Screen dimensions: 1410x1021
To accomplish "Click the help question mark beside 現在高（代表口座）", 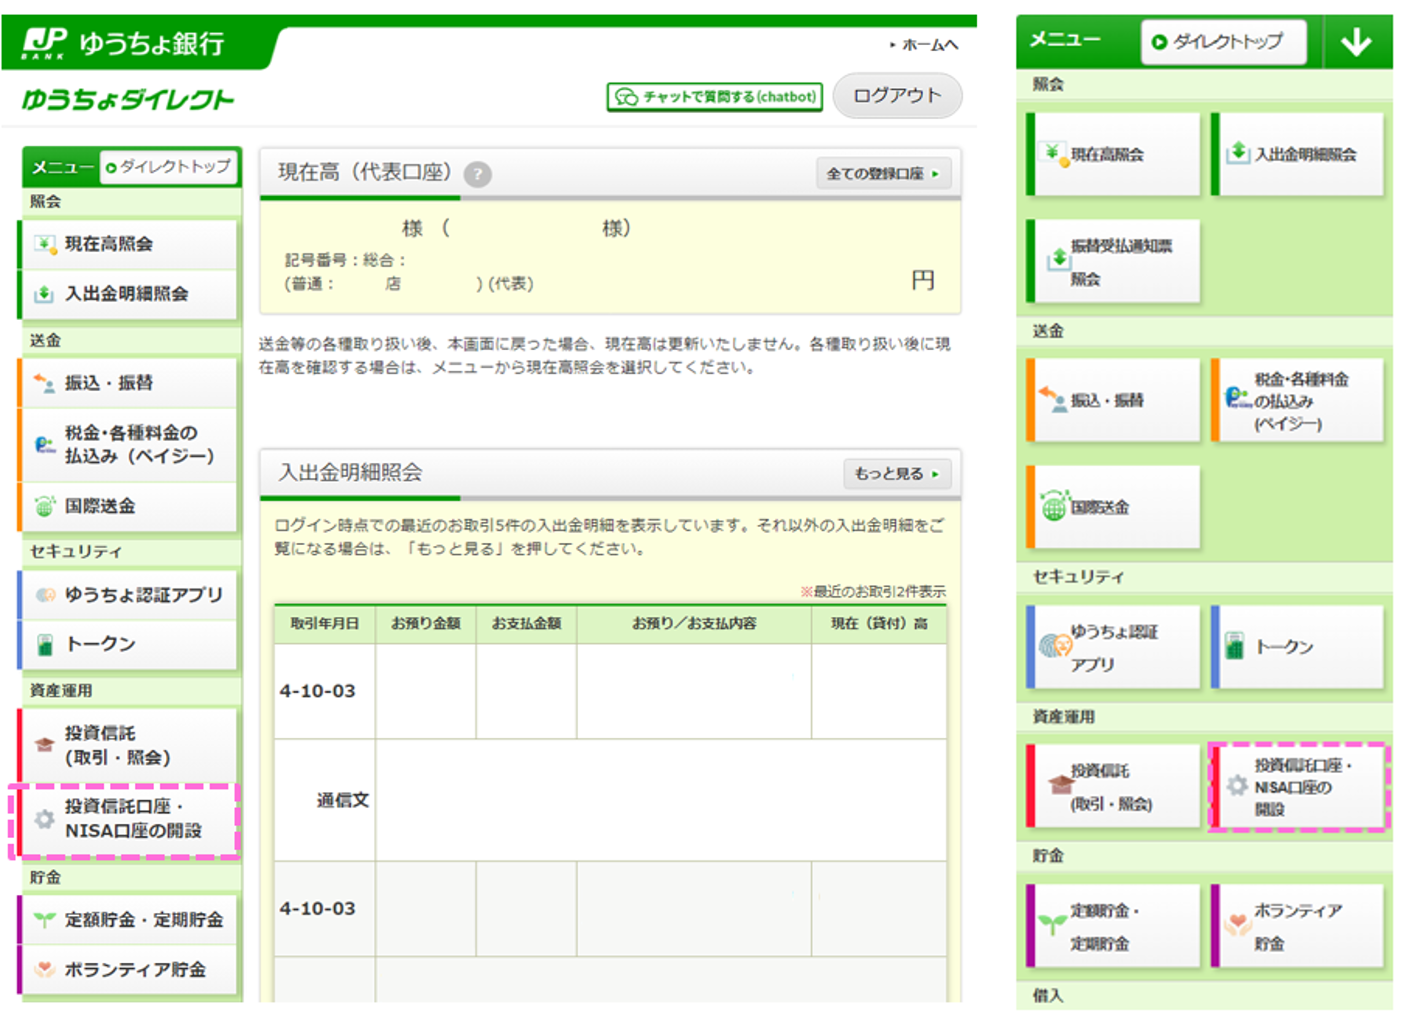I will (x=478, y=175).
